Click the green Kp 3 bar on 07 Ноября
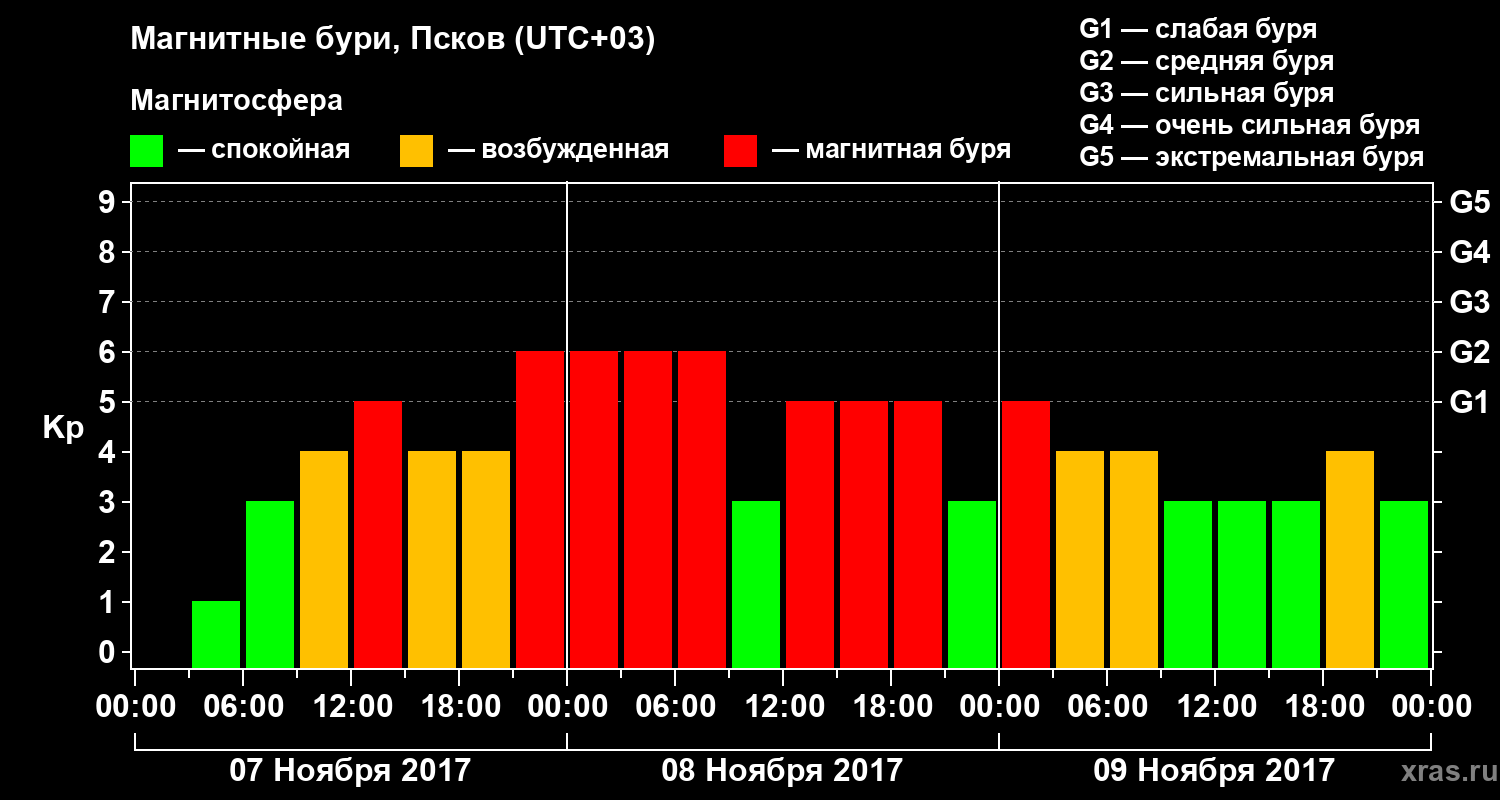 tap(270, 584)
